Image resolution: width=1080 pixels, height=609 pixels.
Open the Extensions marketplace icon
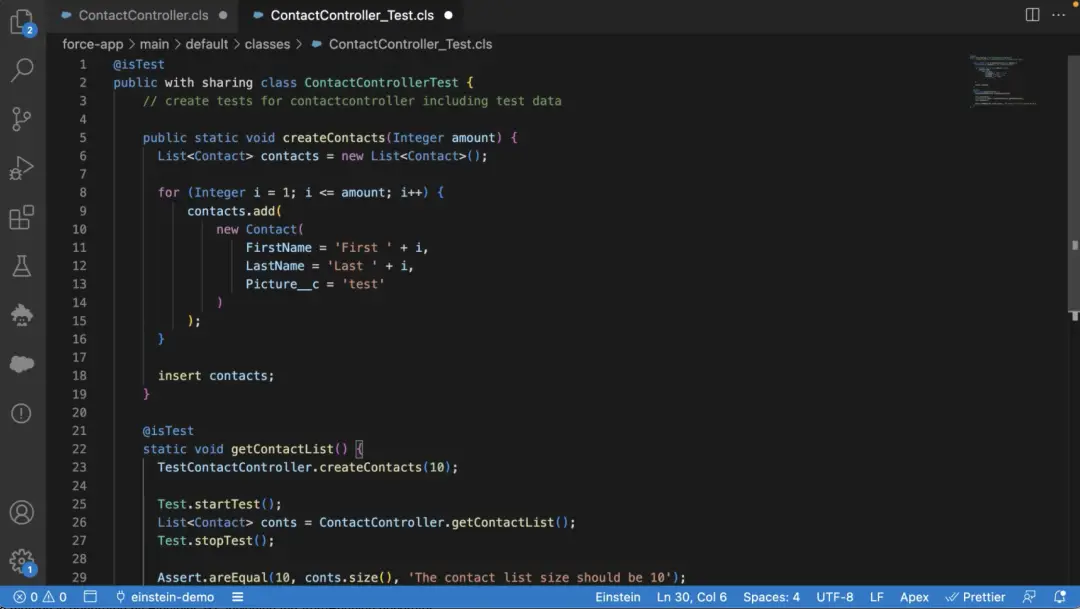[x=21, y=217]
